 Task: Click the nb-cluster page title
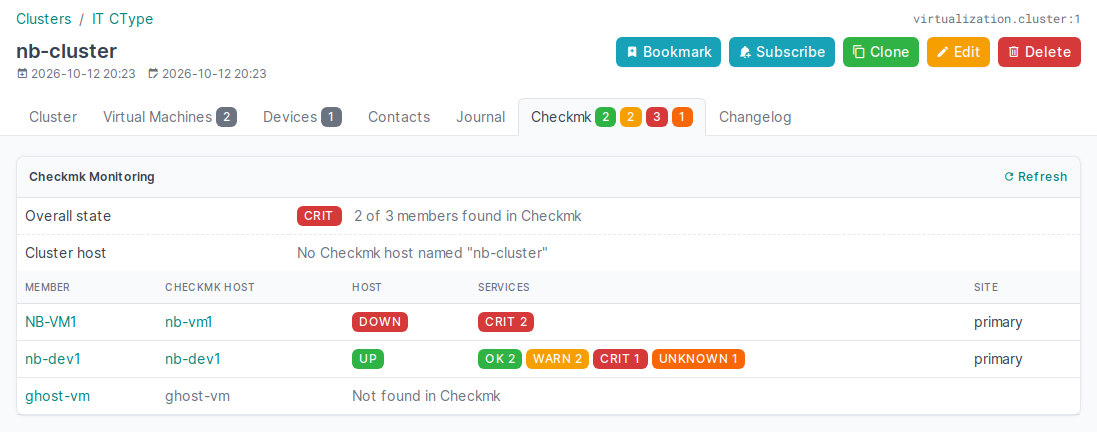click(66, 51)
